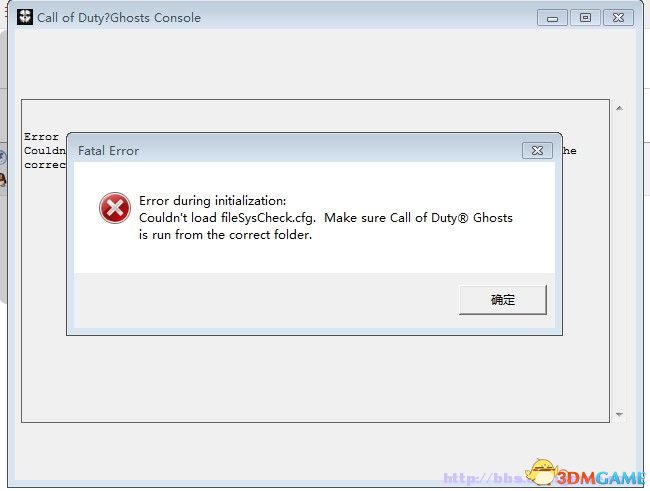Maximize the Call of Duty Ghosts Console window

click(x=585, y=18)
